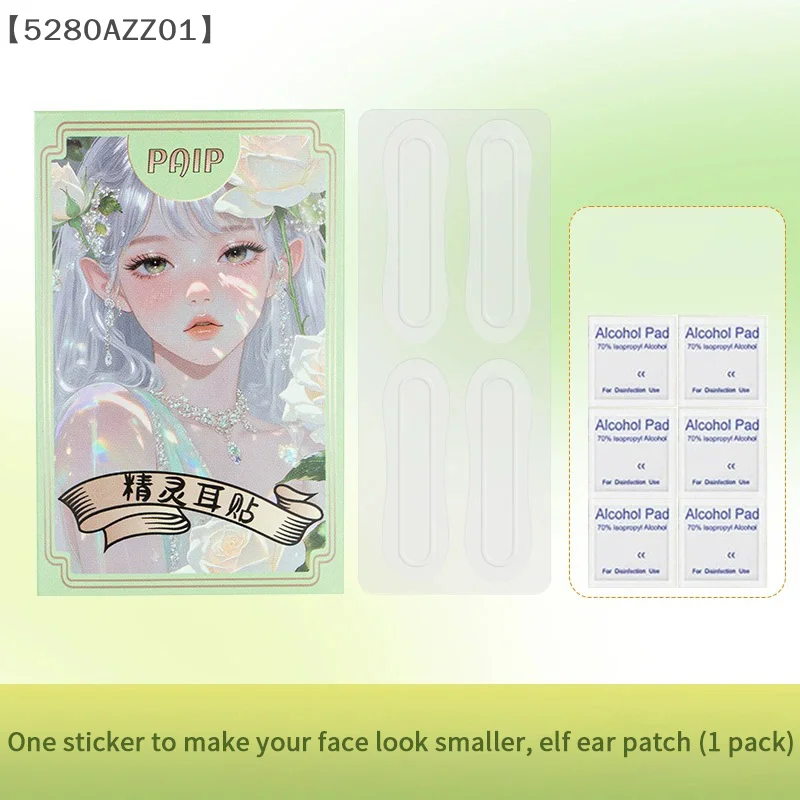Click the dashed alcohol pad frame
This screenshot has width=800, height=800.
pos(677,402)
